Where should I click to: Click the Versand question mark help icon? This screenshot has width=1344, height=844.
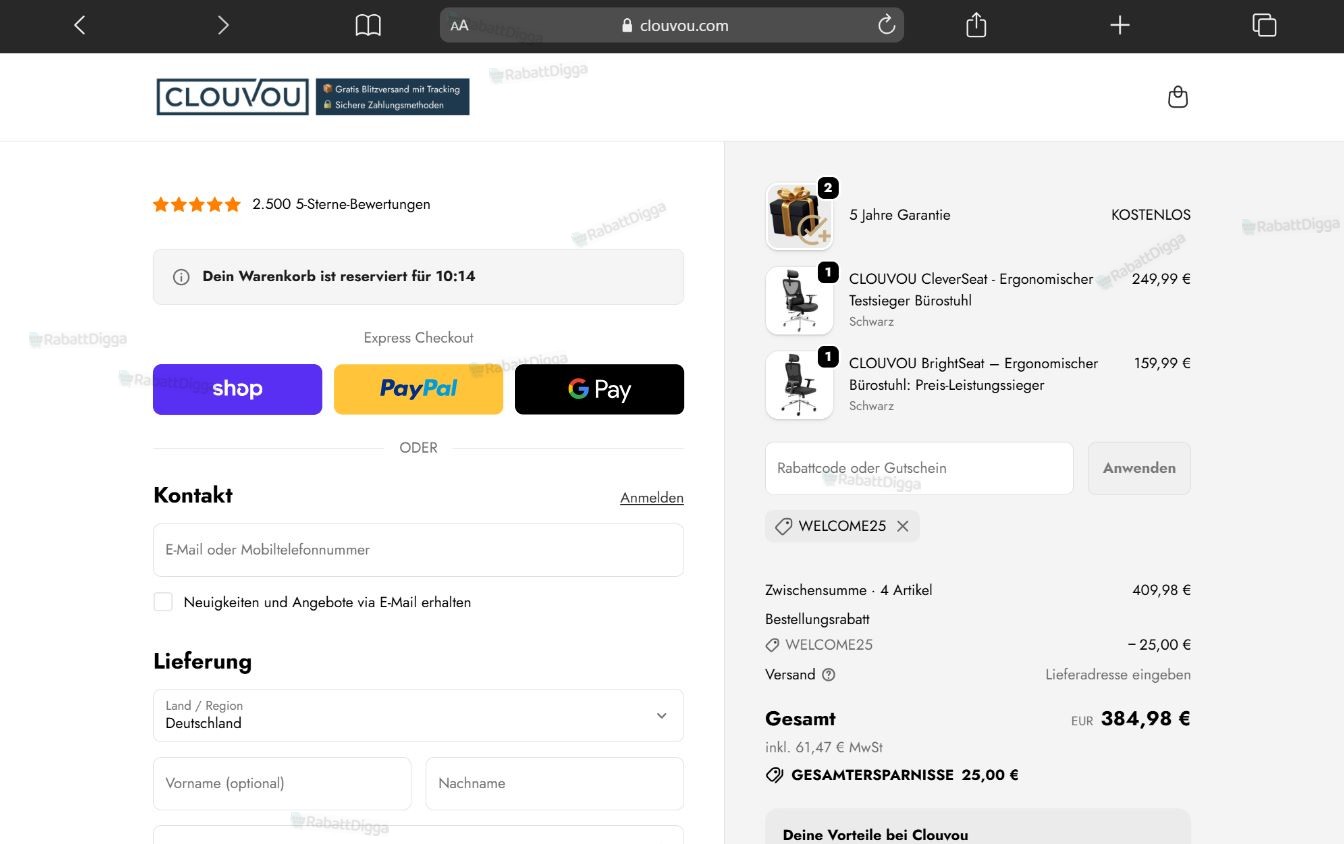coord(828,675)
